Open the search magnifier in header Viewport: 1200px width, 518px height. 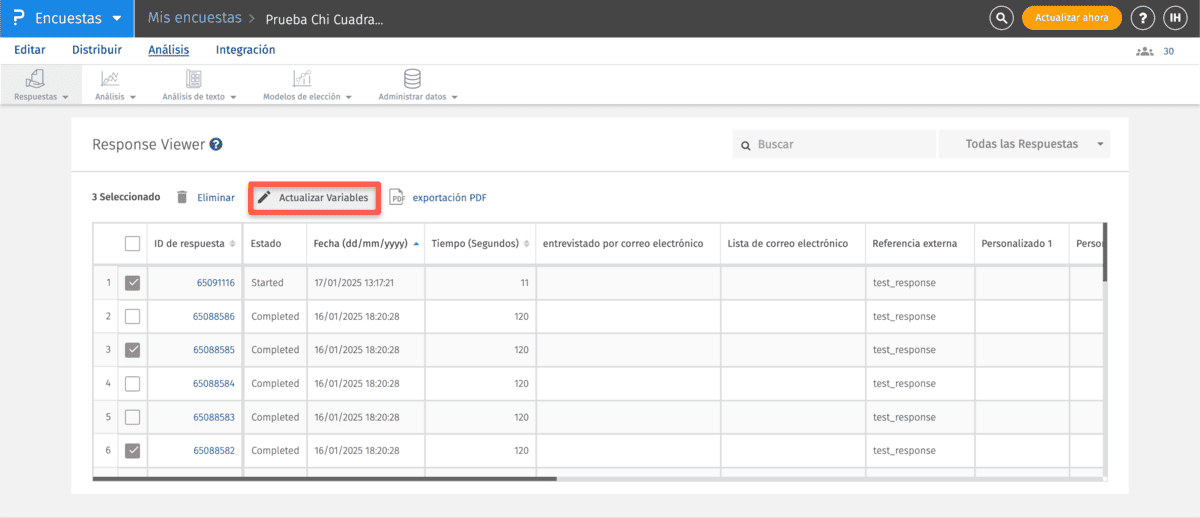[1001, 18]
